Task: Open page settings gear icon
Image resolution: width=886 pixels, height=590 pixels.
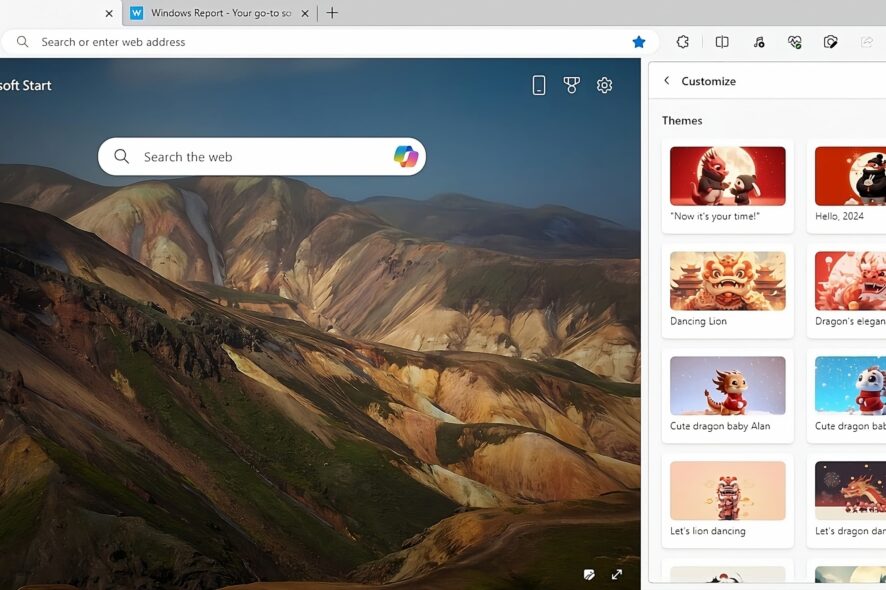Action: pyautogui.click(x=605, y=85)
